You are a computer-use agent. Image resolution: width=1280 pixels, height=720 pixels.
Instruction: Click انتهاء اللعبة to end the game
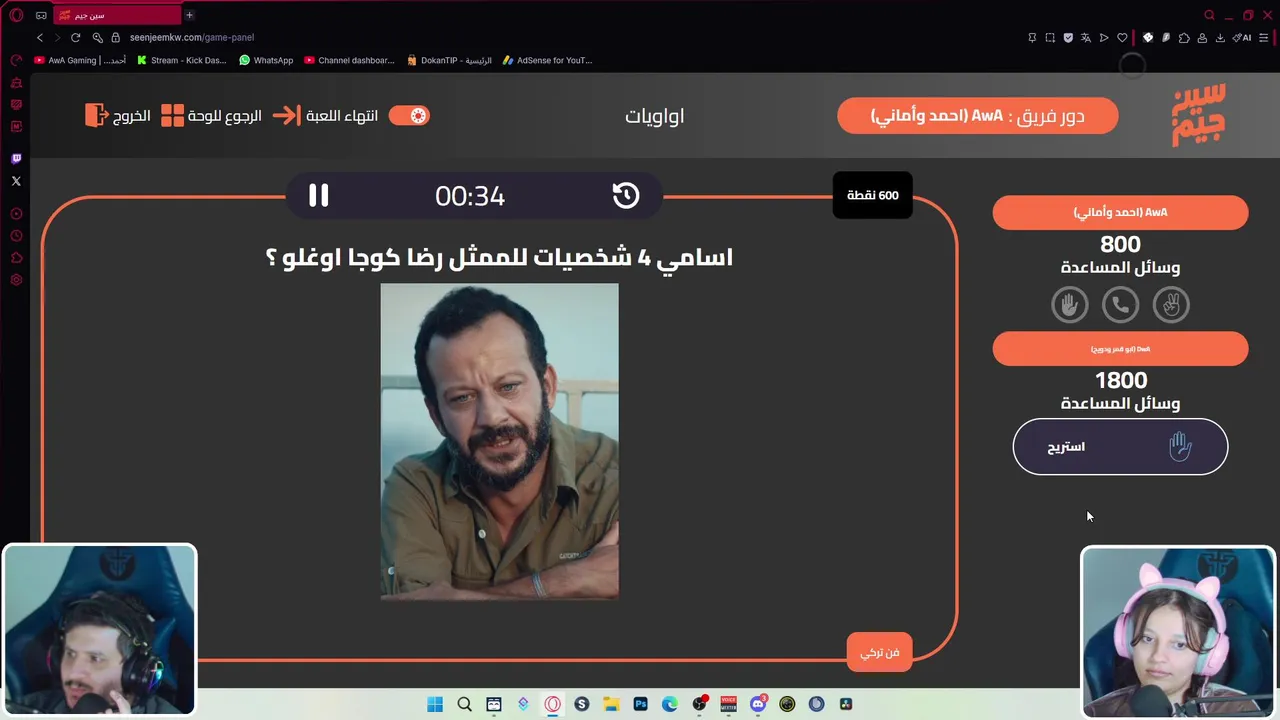coord(325,115)
